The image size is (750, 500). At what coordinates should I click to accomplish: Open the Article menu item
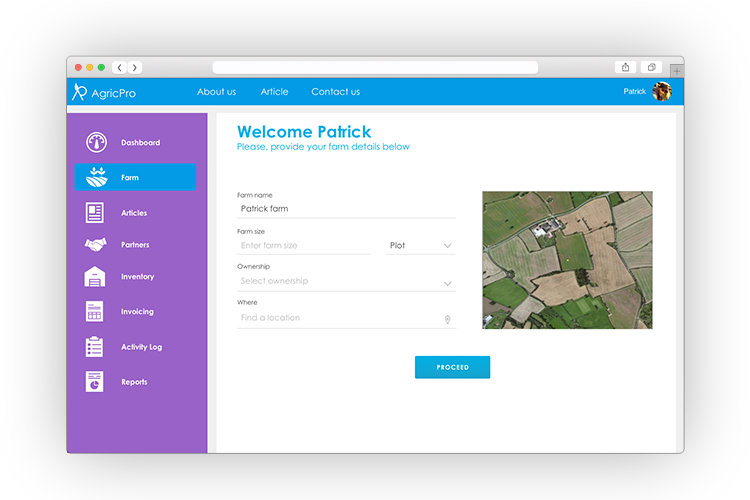275,91
